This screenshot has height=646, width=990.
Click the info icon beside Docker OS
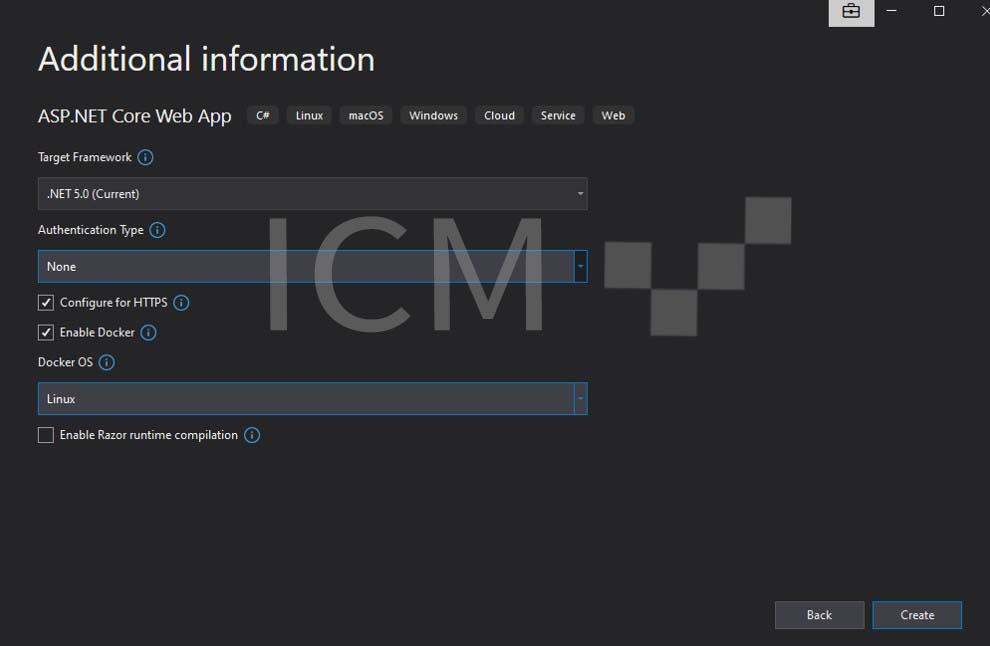point(107,363)
